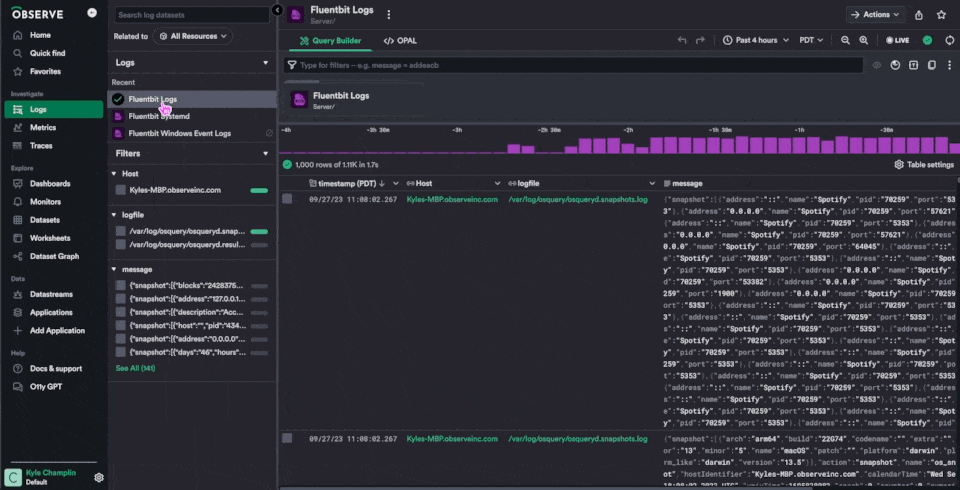Screen dimensions: 960x490
Task: Click into the Search log datasets field
Action: [192, 15]
